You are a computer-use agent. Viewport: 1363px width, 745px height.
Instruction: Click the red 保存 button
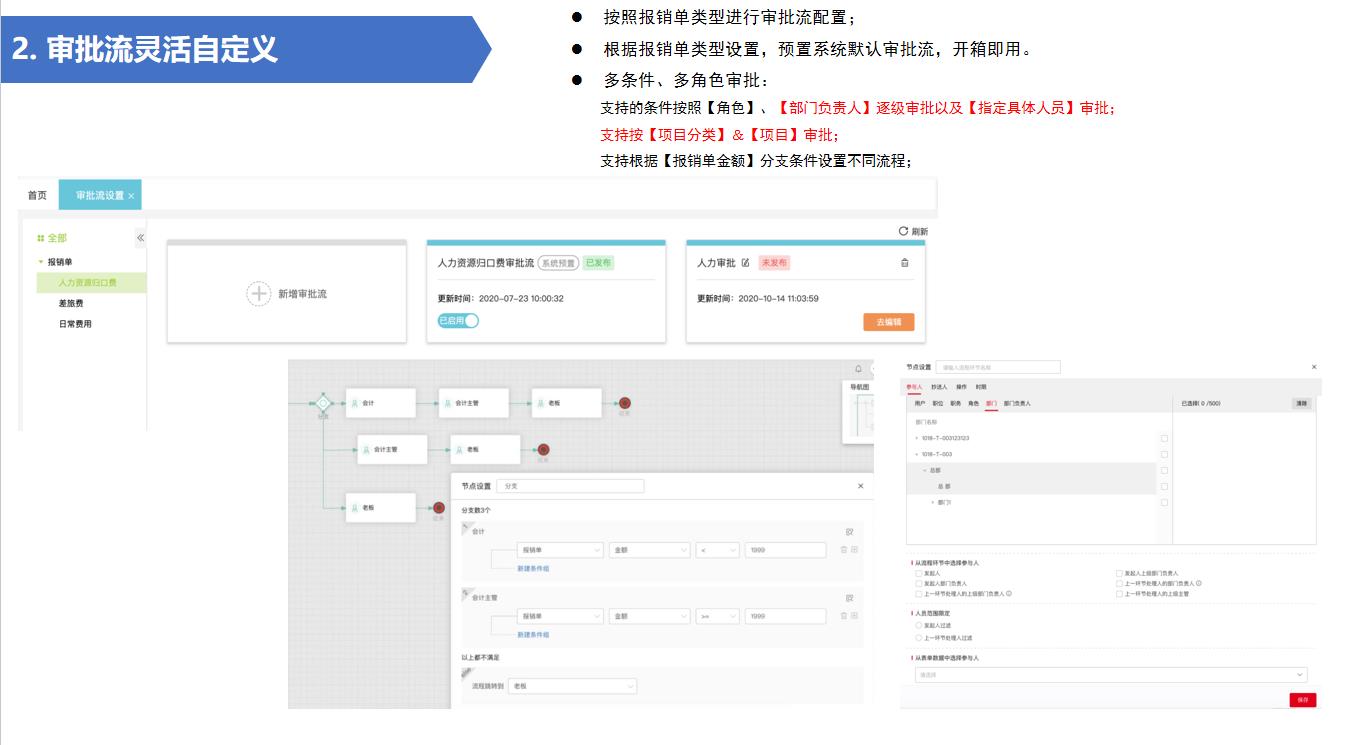click(x=1303, y=700)
